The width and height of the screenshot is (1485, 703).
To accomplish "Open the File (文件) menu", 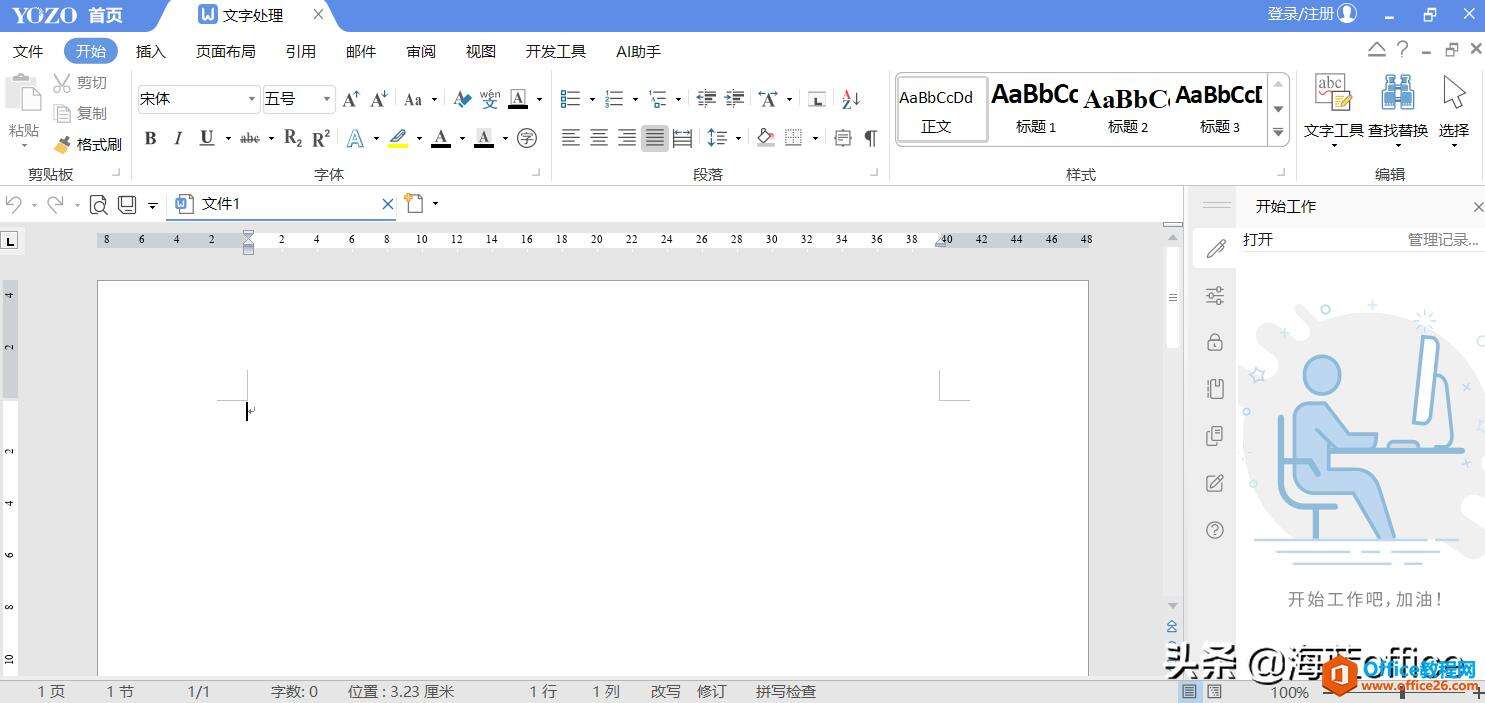I will (x=28, y=51).
